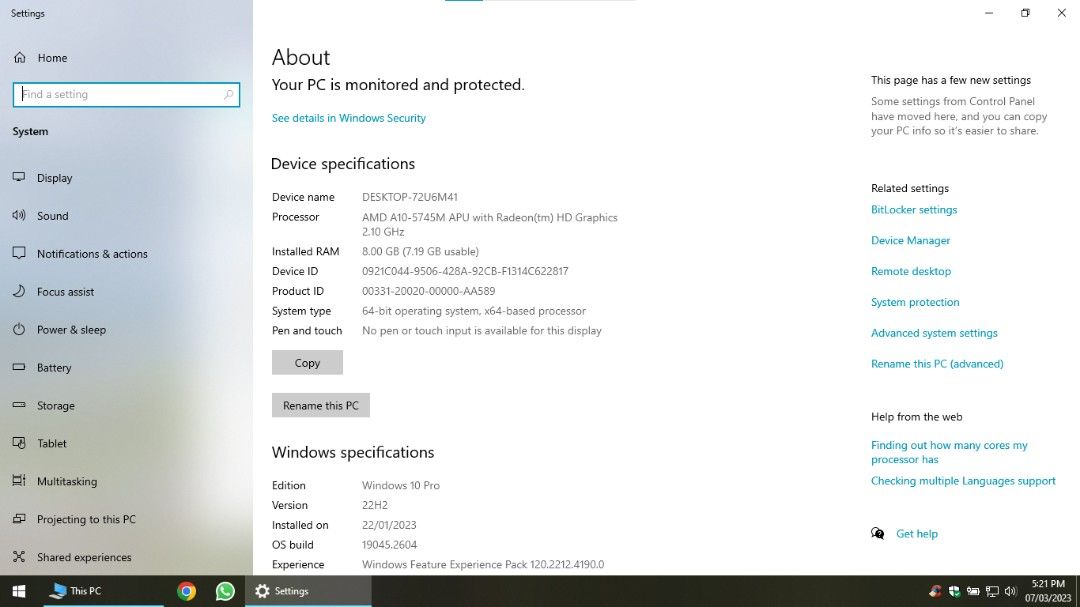Open Remote desktop link
This screenshot has height=607, width=1080.
click(x=911, y=271)
